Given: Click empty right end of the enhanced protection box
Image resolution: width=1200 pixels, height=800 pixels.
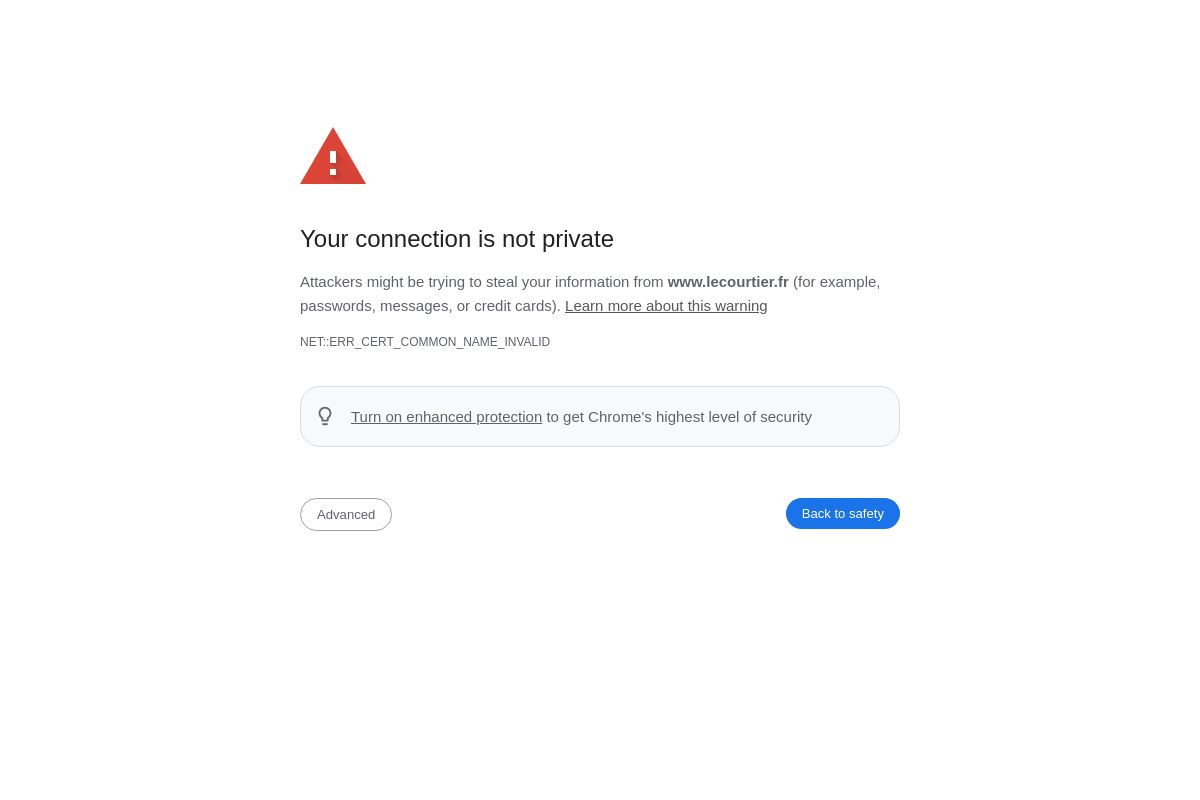Looking at the screenshot, I should pos(860,417).
